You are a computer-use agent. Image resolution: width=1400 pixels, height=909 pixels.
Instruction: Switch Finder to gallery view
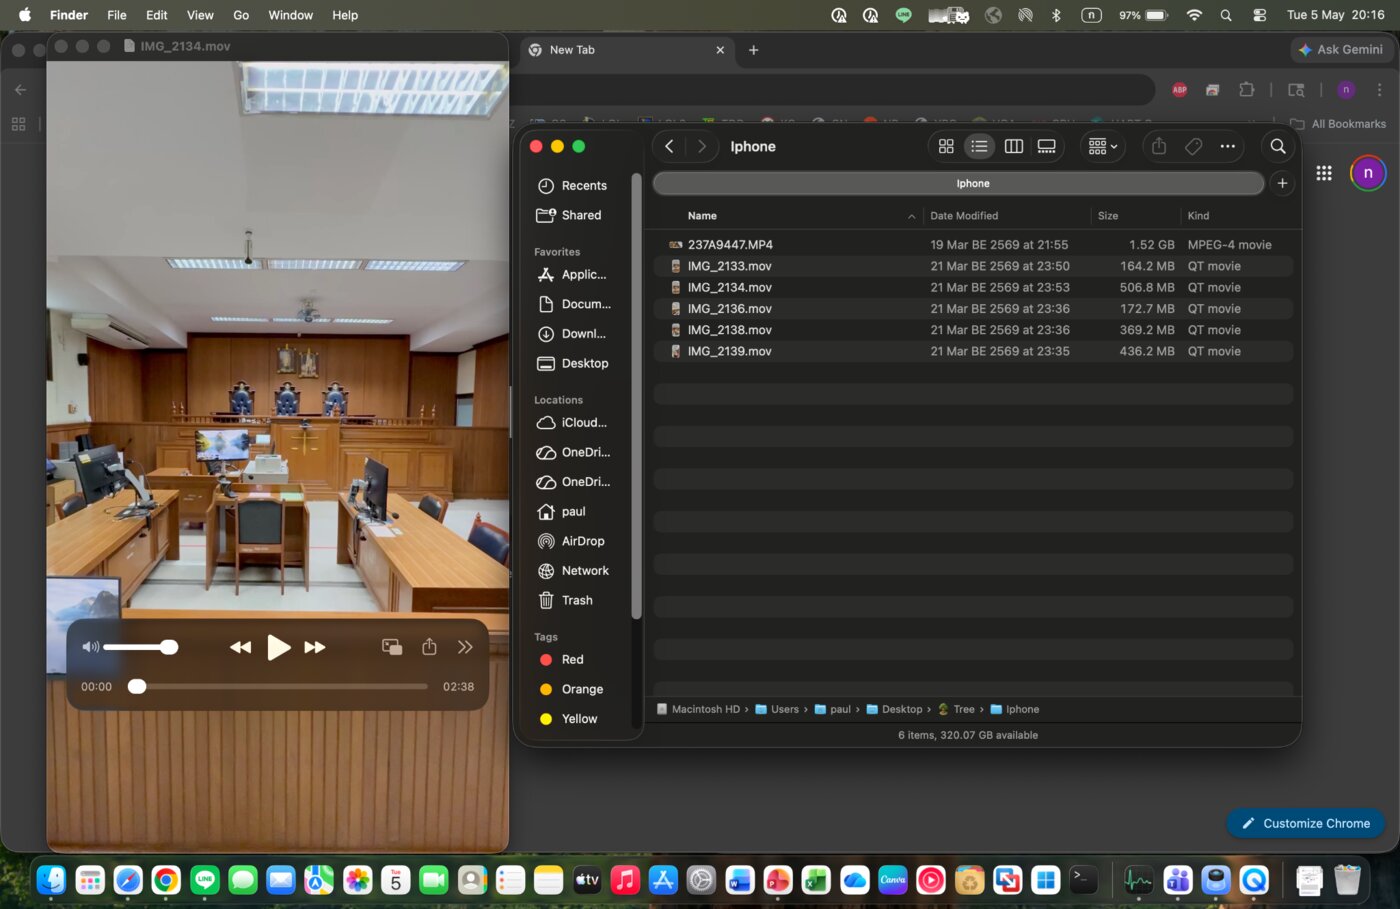tap(1046, 146)
